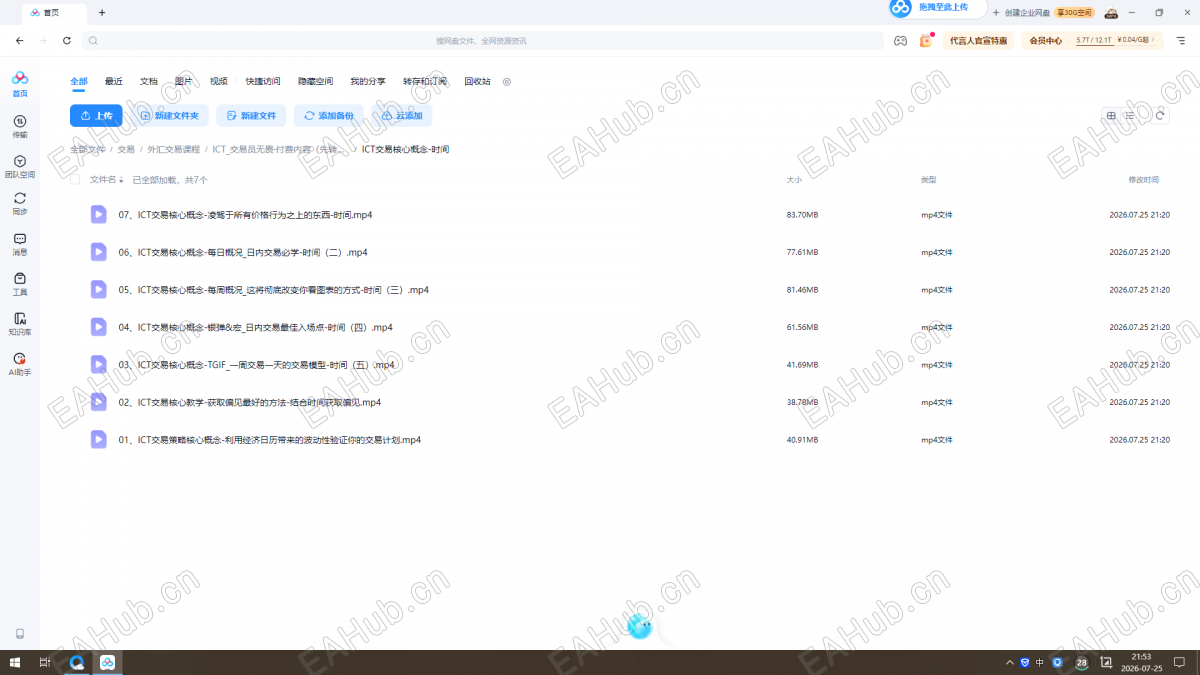The image size is (1200, 675).
Task: Open a new tab with plus icon
Action: (x=102, y=13)
